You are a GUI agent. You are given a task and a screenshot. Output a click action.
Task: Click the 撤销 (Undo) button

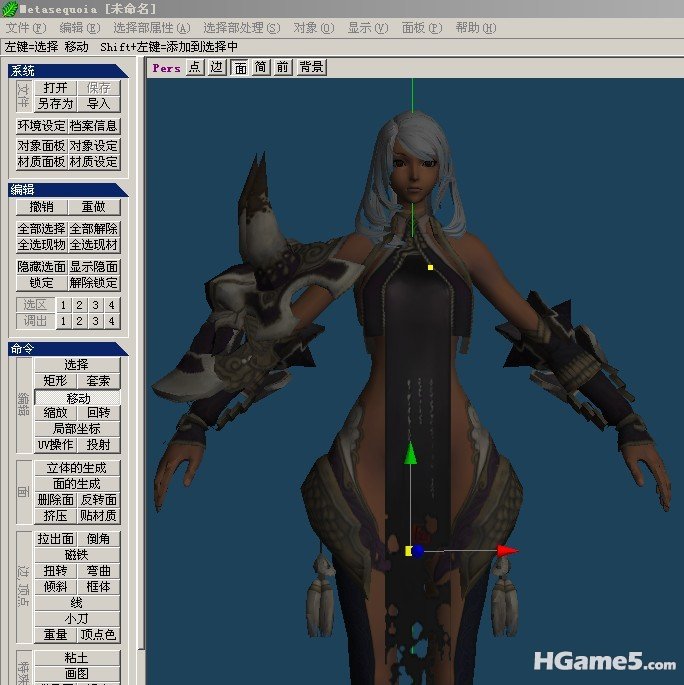click(x=42, y=207)
